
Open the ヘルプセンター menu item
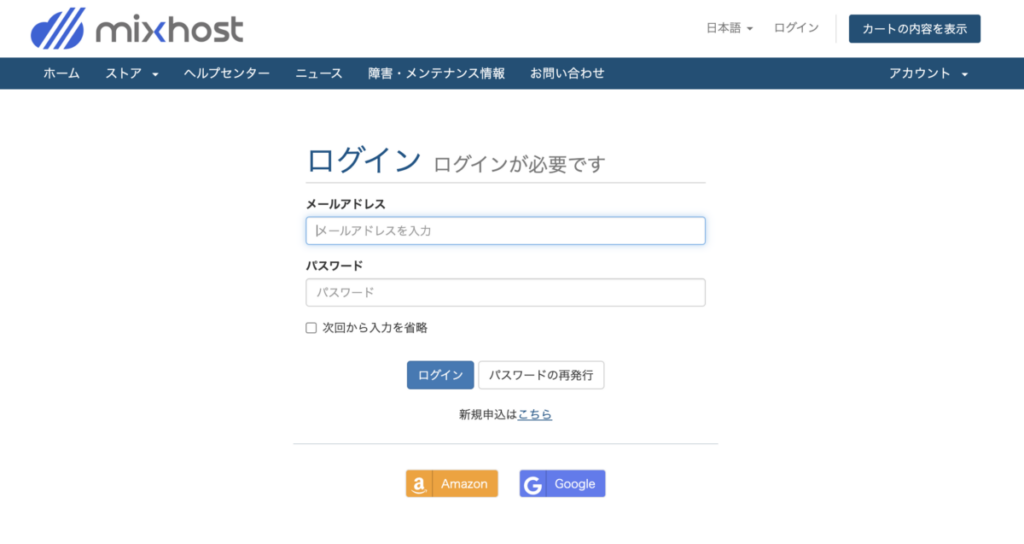[227, 73]
